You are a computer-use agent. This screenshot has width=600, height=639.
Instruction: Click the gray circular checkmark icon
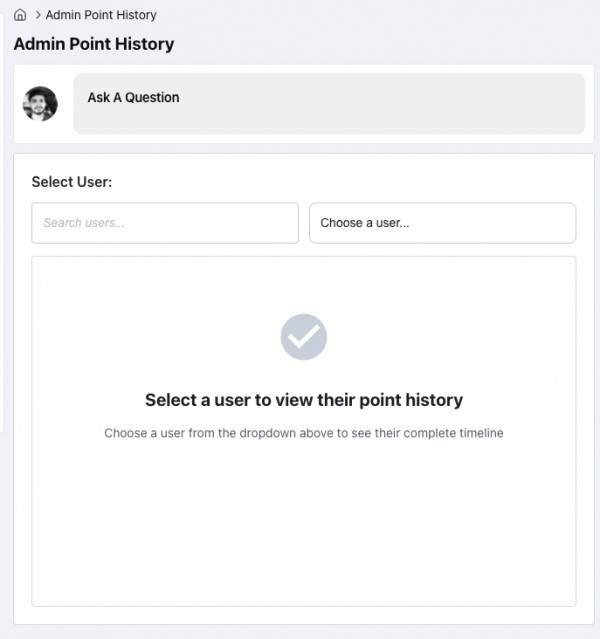pos(304,337)
